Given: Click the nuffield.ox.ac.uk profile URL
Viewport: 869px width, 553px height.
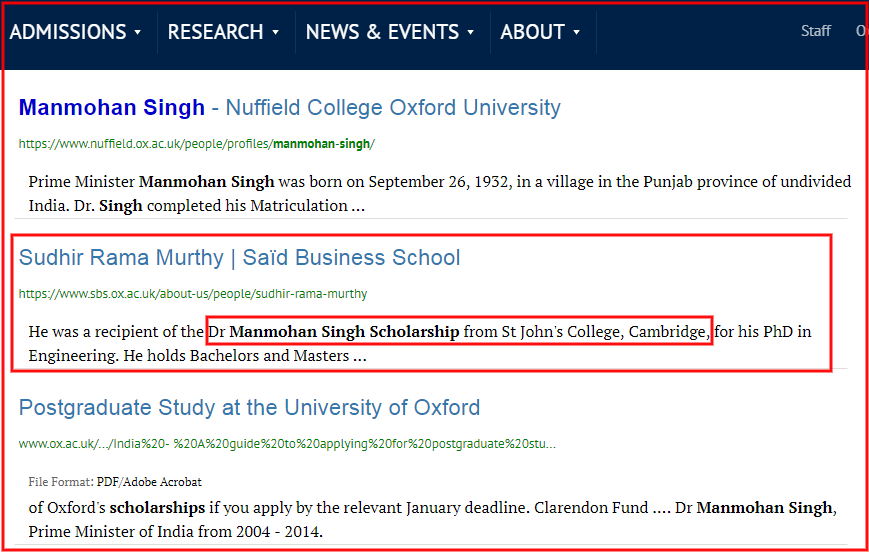Looking at the screenshot, I should click(197, 144).
